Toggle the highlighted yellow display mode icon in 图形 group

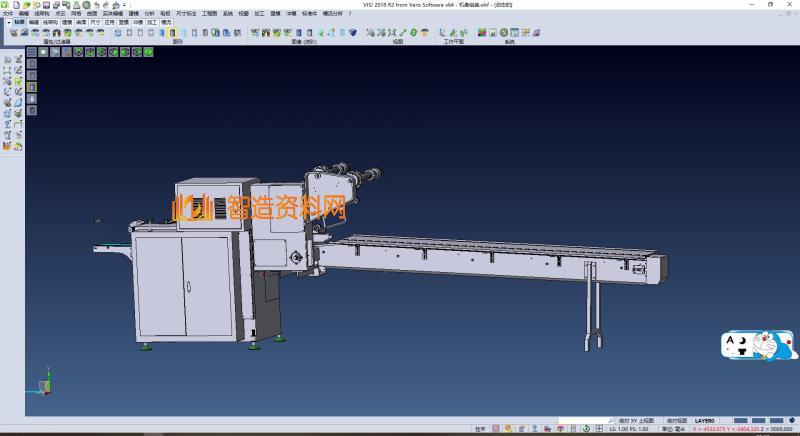[x=173, y=33]
